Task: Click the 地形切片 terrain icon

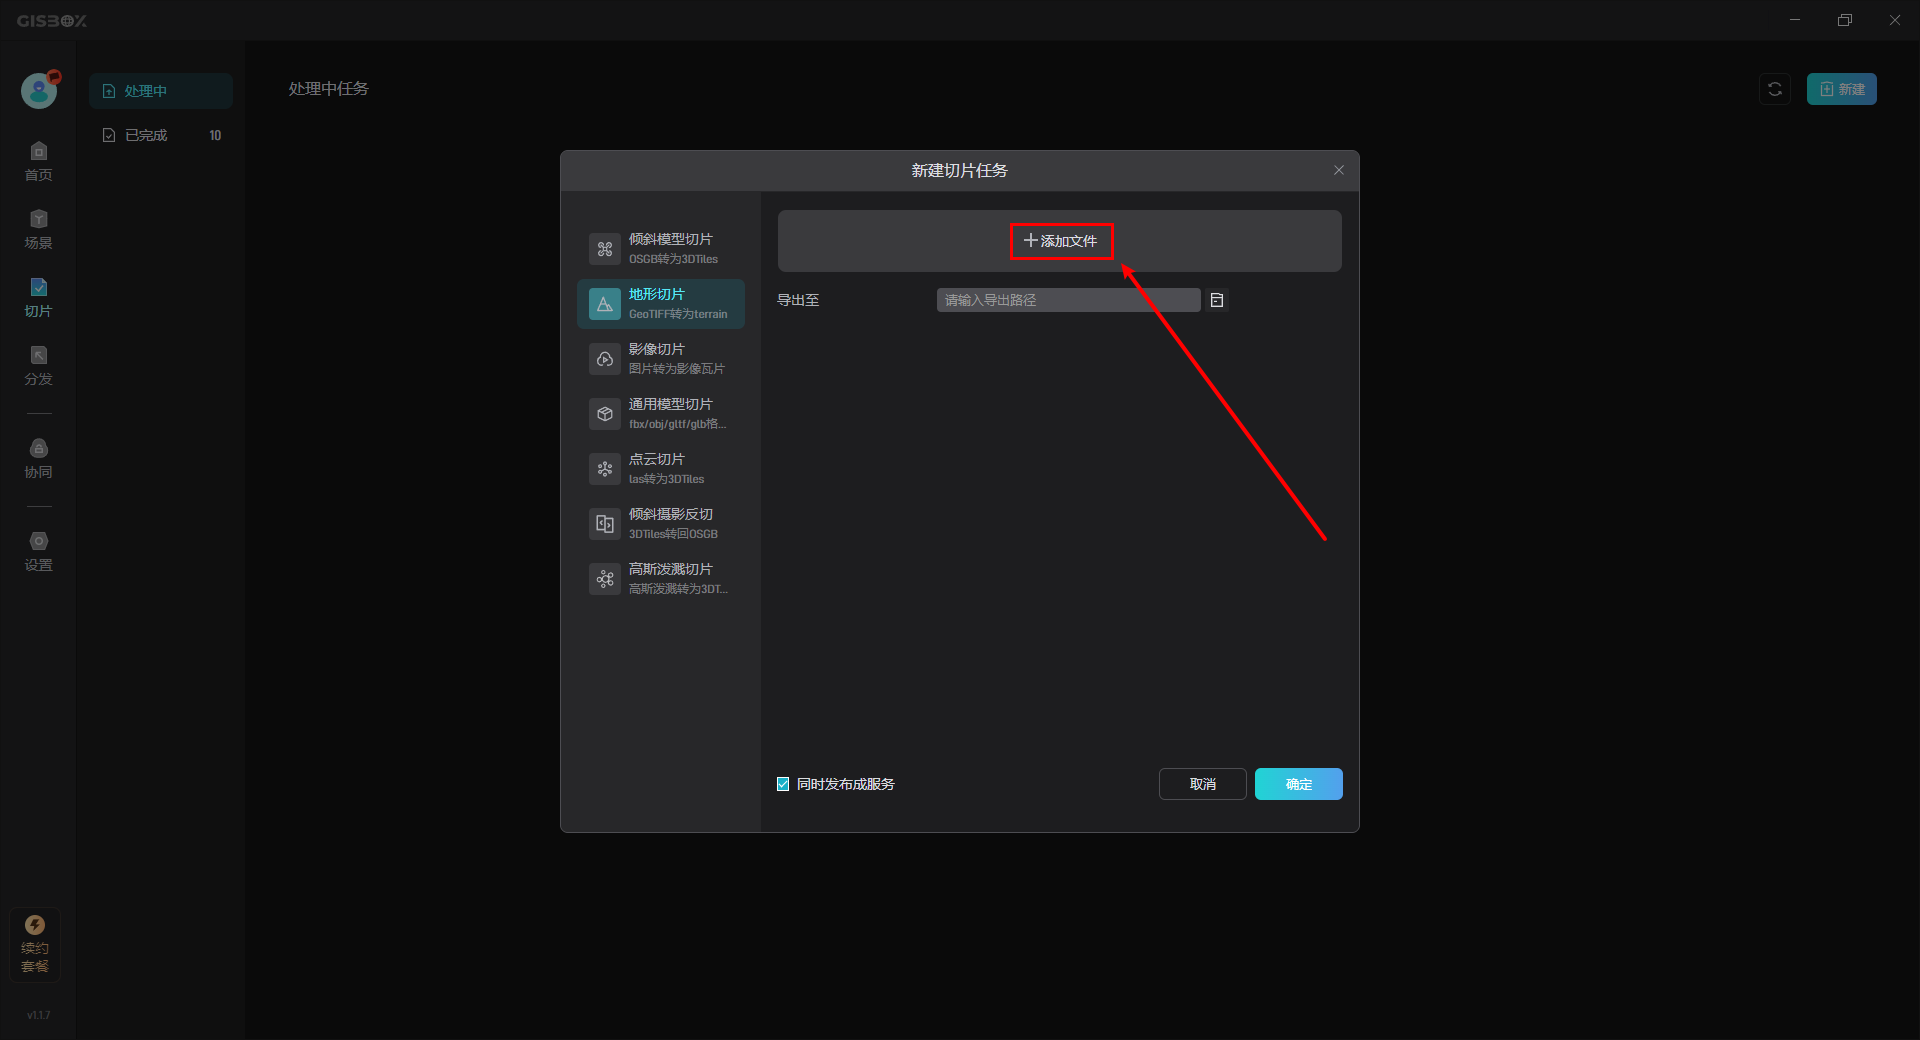Action: (605, 304)
